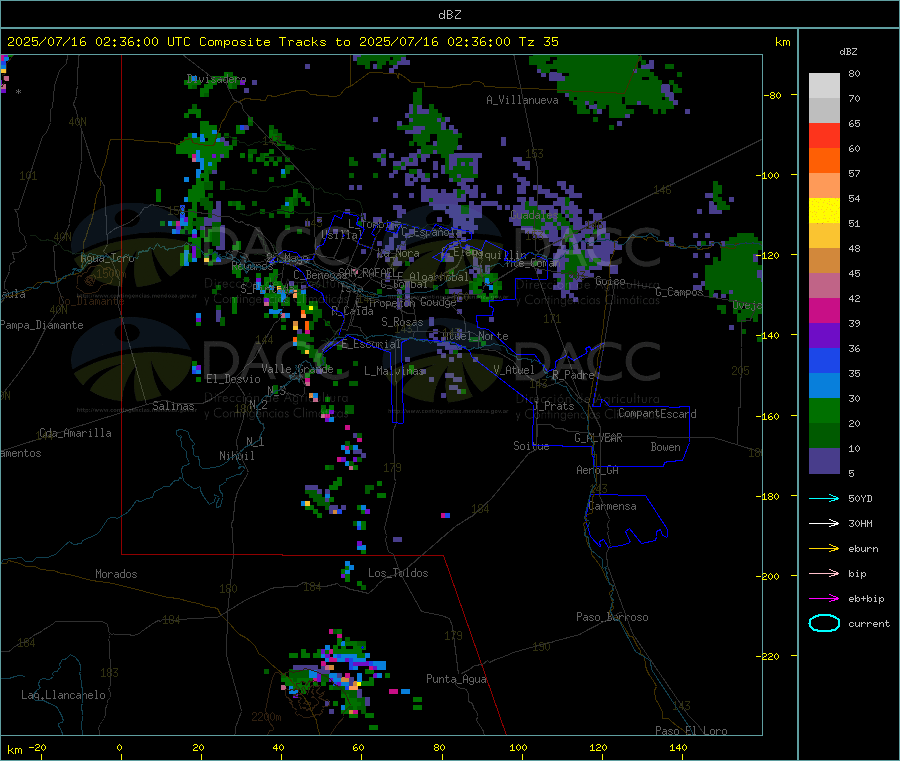This screenshot has height=761, width=900.
Task: Click the 'Punta_Agua' map label
Action: [456, 679]
